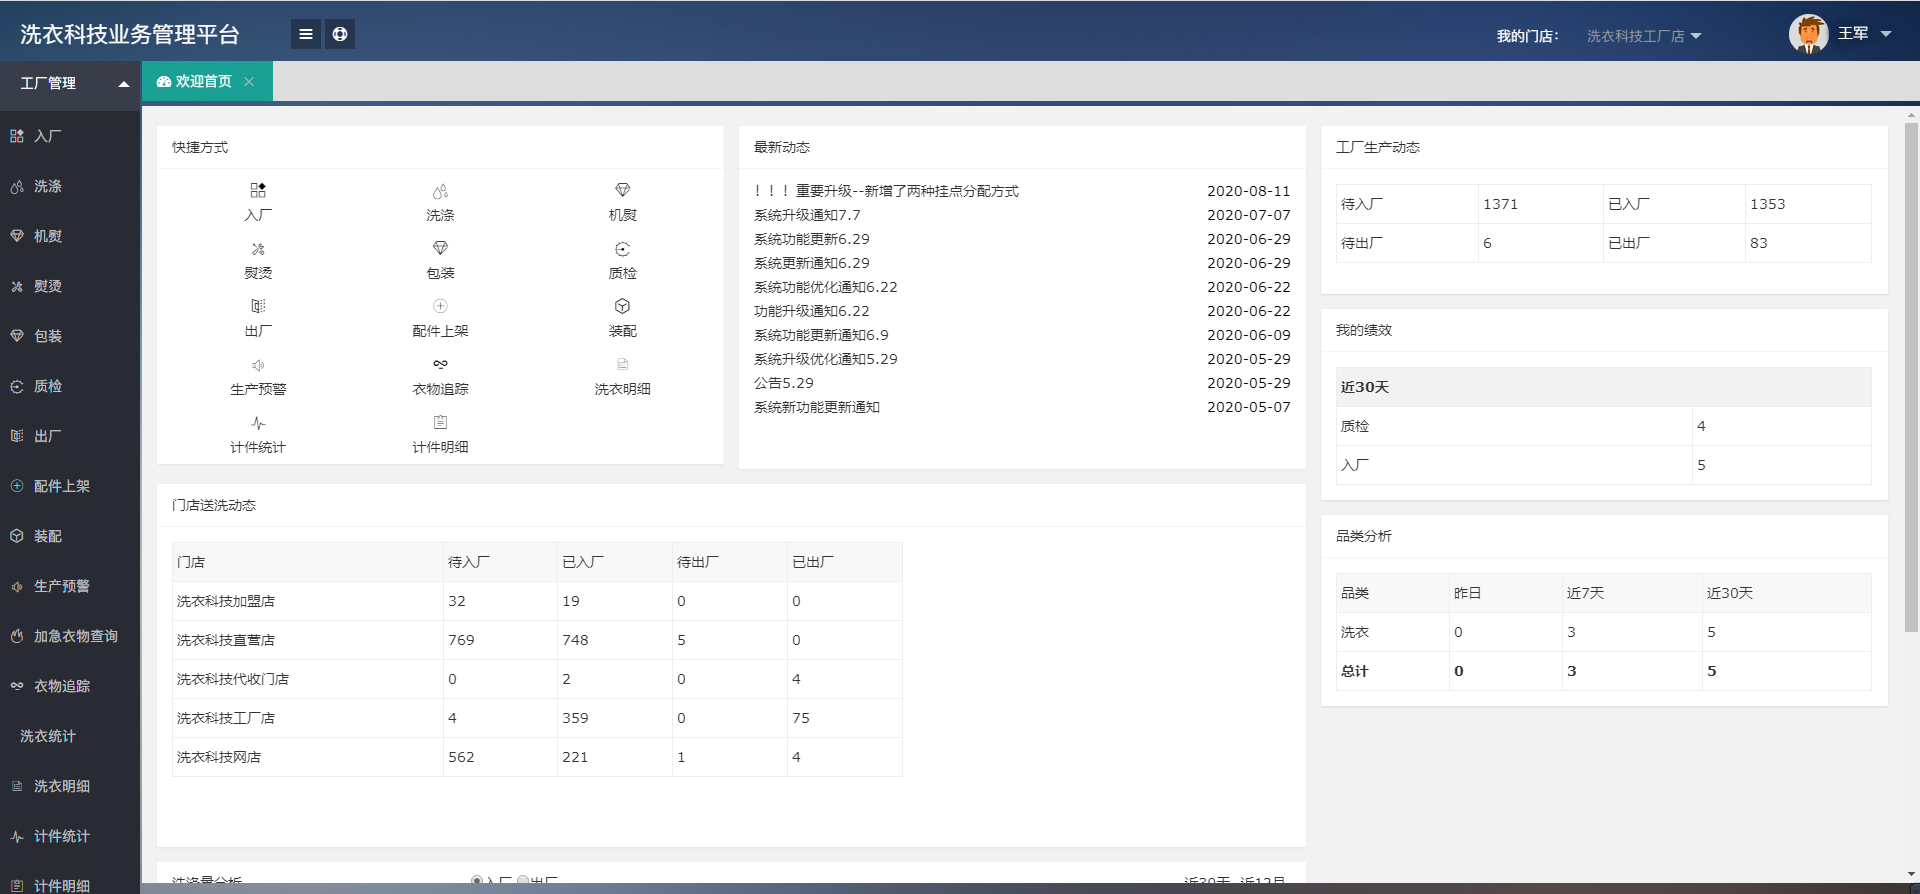1920x894 pixels.
Task: Open 洗衣明细 in the left sidebar
Action: point(70,786)
